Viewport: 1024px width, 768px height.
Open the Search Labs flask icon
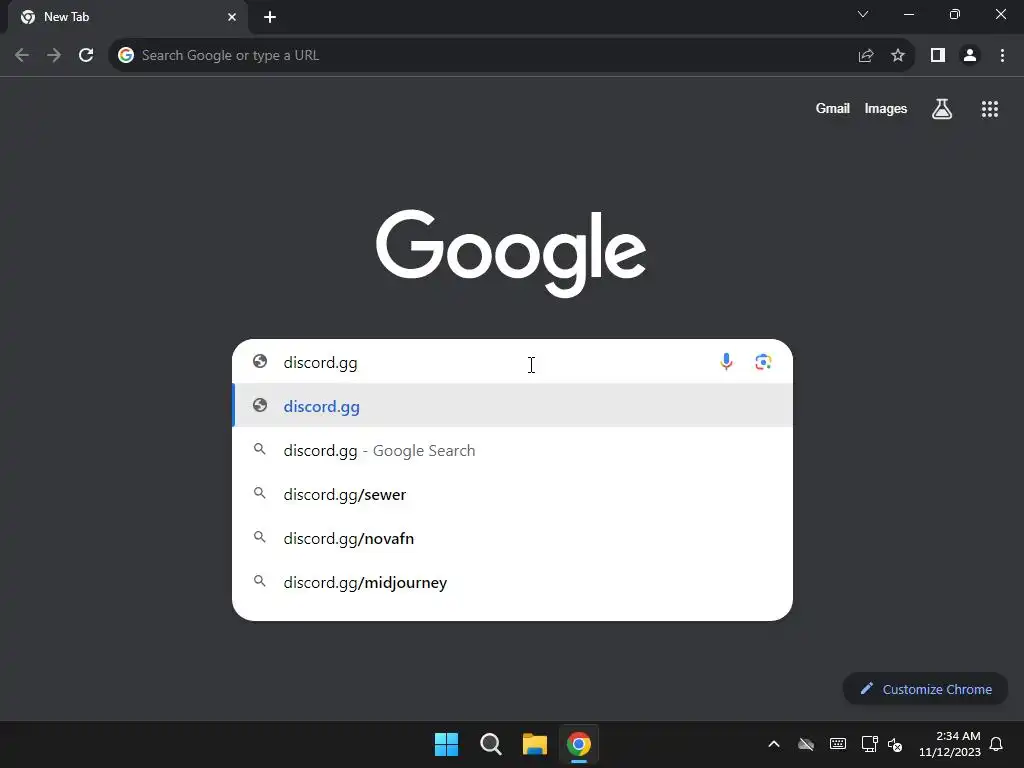[942, 109]
